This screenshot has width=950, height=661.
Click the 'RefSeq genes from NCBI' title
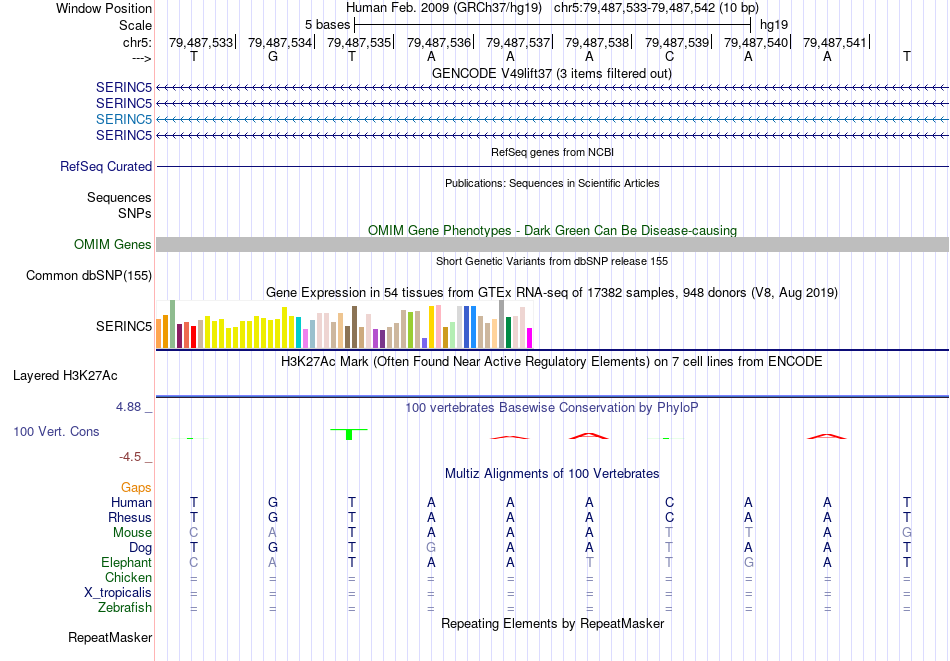[552, 152]
